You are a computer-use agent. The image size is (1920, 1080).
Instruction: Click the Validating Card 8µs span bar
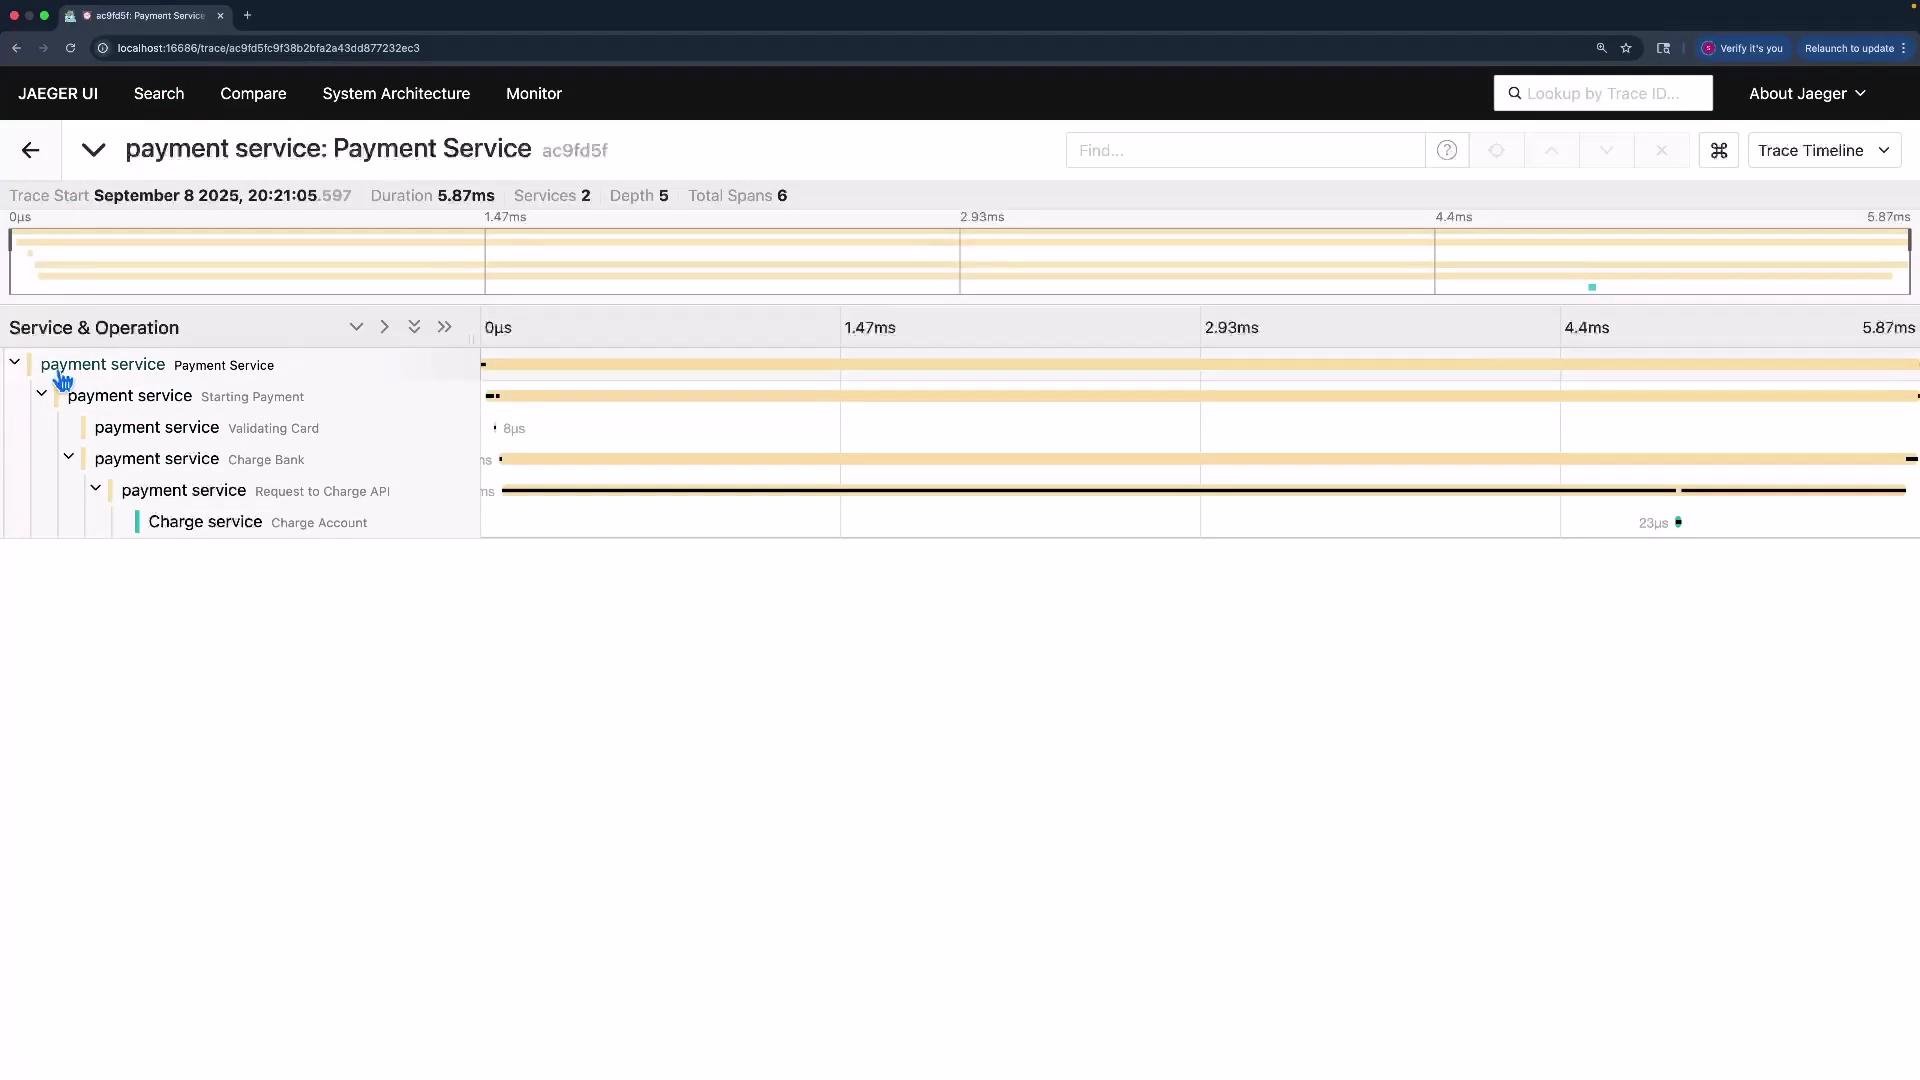[495, 428]
